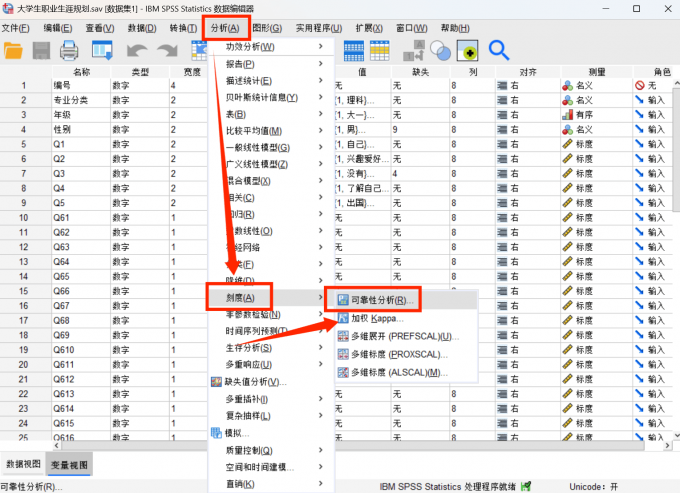Click the role 无 icon in 编号 row
This screenshot has width=680, height=493.
click(640, 85)
